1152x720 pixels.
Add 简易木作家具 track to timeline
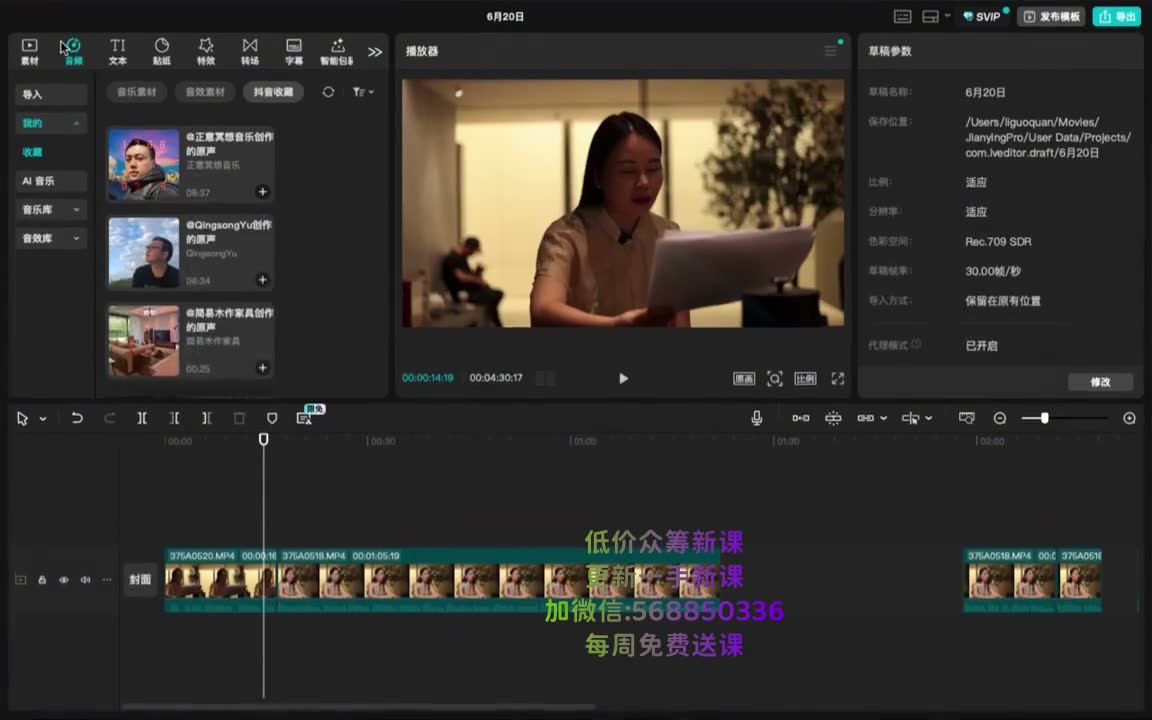(x=262, y=367)
